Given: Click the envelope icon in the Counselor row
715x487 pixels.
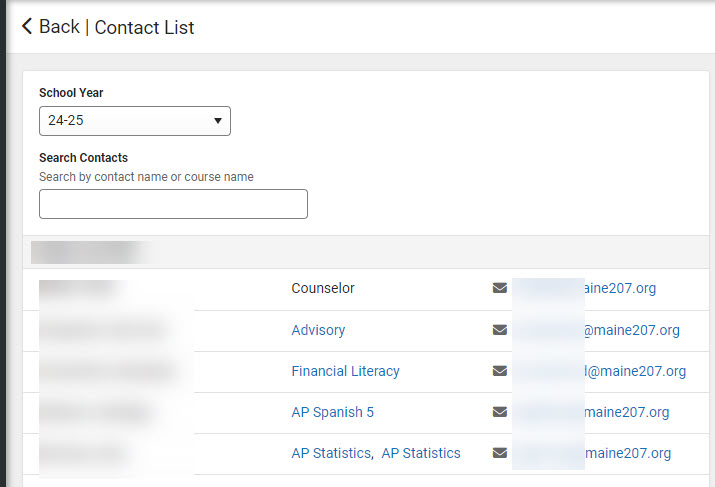Looking at the screenshot, I should [500, 288].
